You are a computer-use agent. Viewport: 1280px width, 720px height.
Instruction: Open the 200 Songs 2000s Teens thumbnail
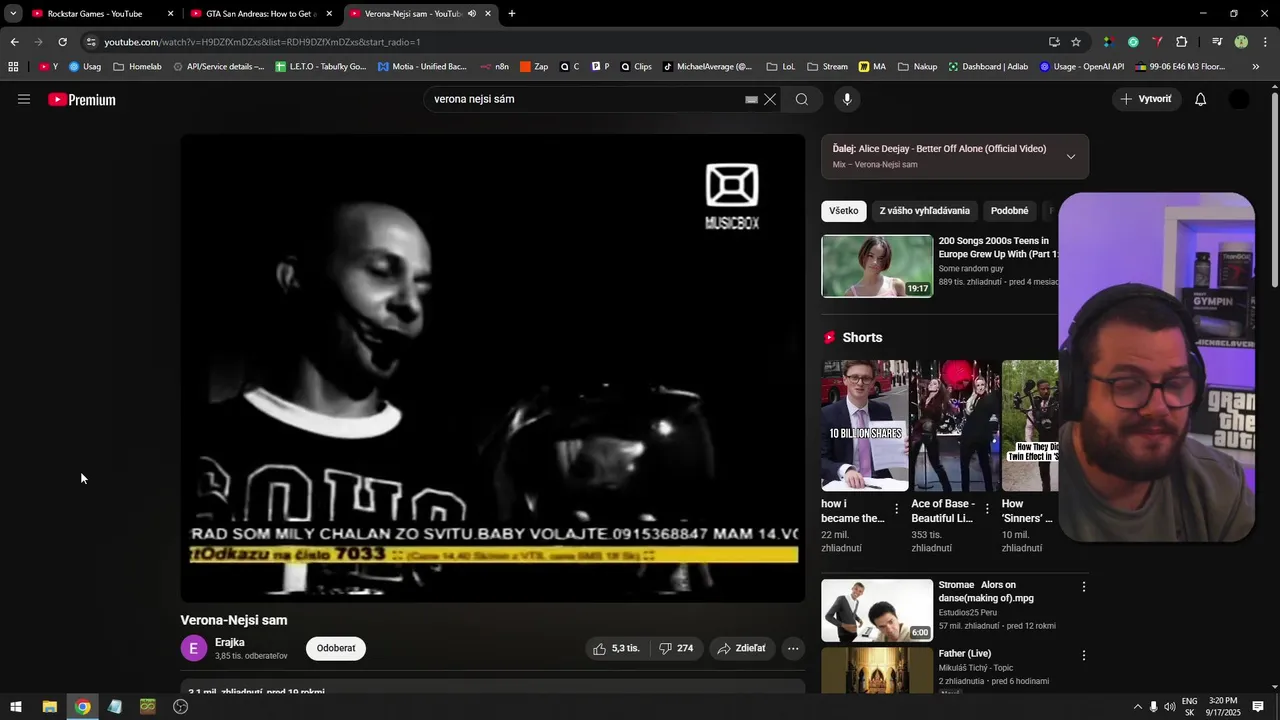[x=877, y=266]
